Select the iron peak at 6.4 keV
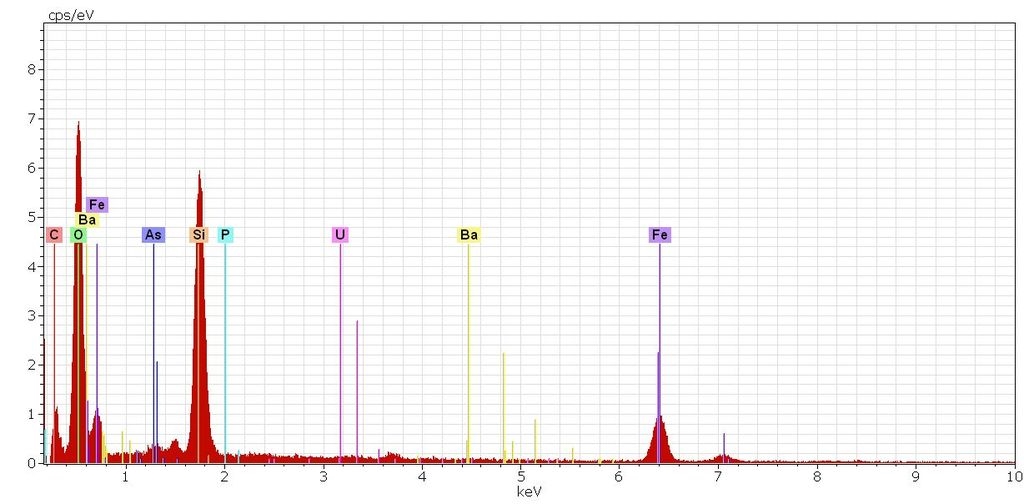The width and height of the screenshot is (1024, 504). click(659, 420)
